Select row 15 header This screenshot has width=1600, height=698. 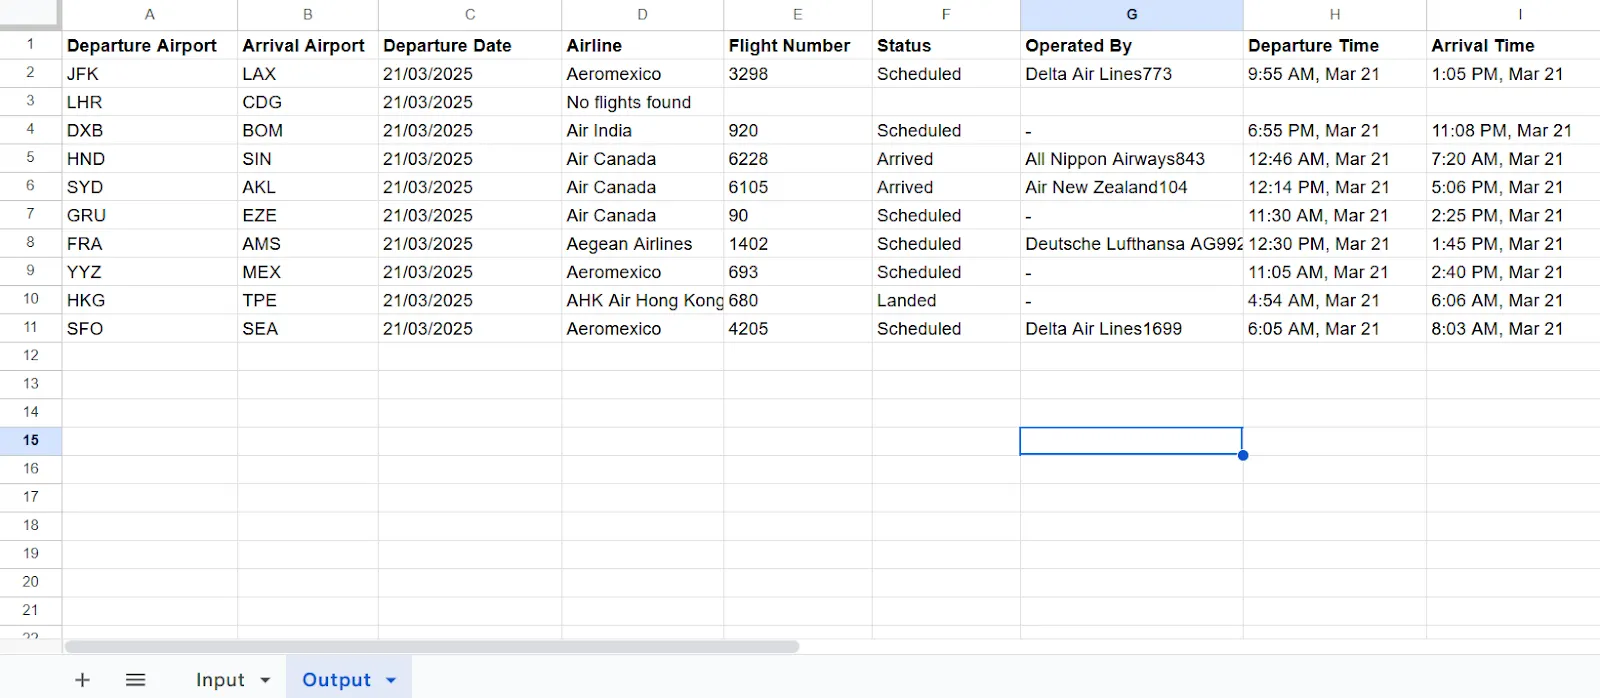point(31,440)
